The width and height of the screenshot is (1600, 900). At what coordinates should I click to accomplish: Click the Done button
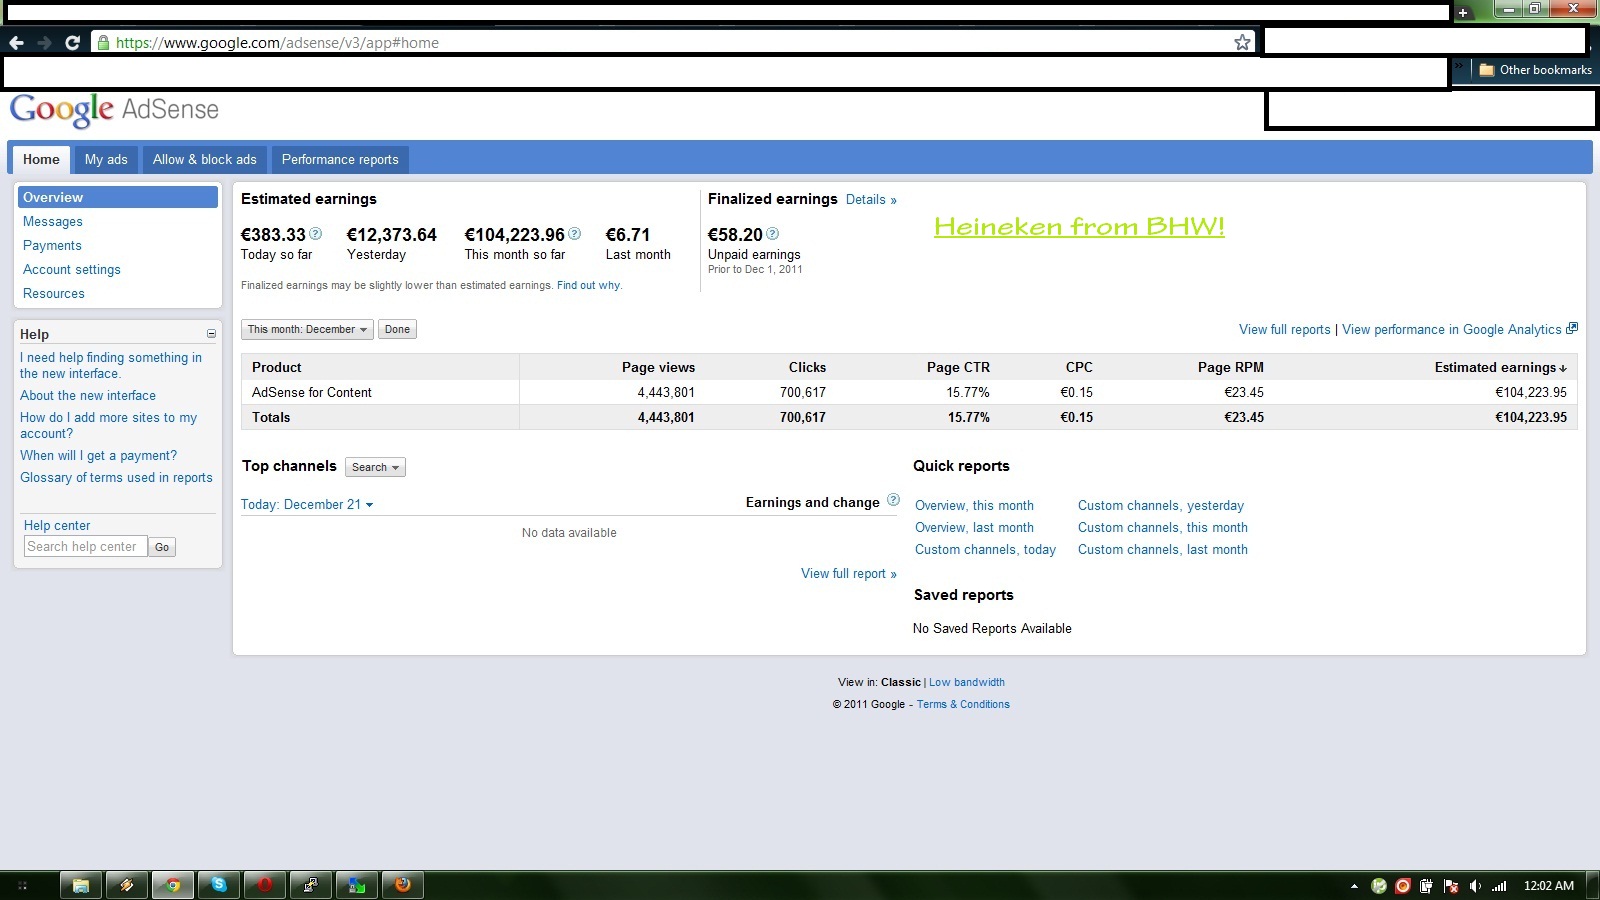[x=397, y=329]
